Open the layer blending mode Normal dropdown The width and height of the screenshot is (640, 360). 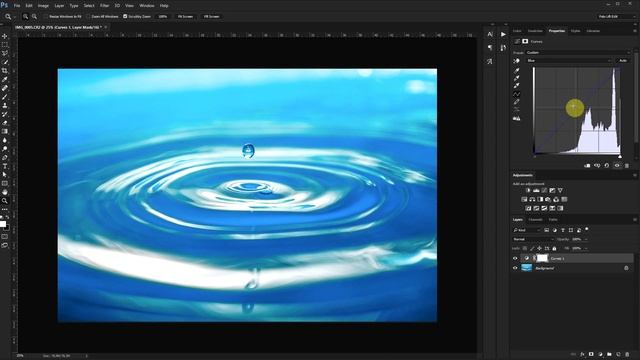point(532,239)
